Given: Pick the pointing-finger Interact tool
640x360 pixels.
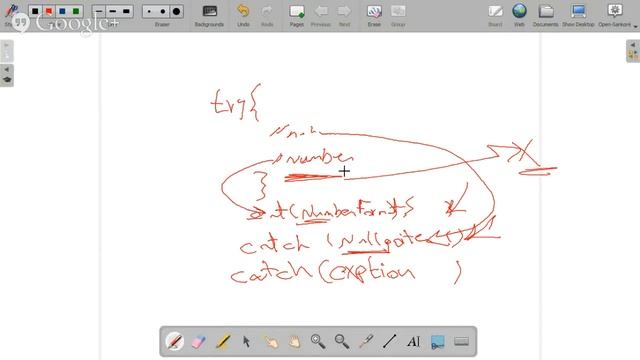Looking at the screenshot, I should coord(271,341).
